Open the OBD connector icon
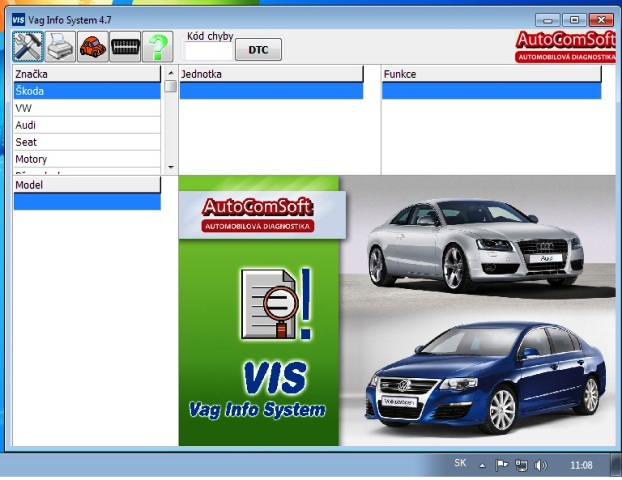Viewport: 622px width, 480px height. 125,47
